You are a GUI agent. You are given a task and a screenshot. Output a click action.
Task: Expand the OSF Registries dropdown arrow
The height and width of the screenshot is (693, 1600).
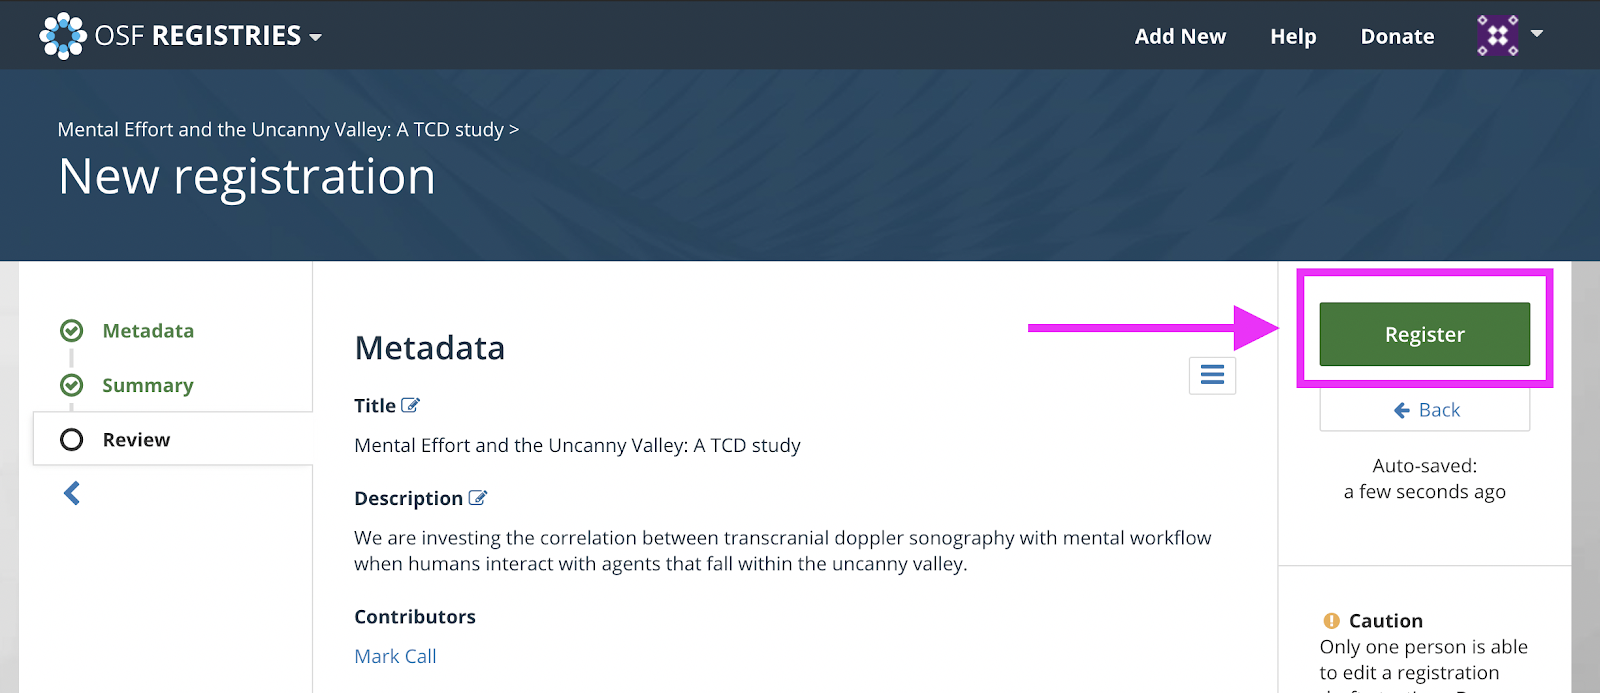tap(315, 38)
